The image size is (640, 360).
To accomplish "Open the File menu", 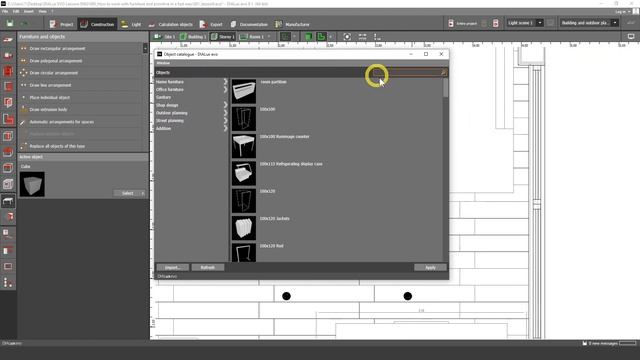I will tap(5, 11).
